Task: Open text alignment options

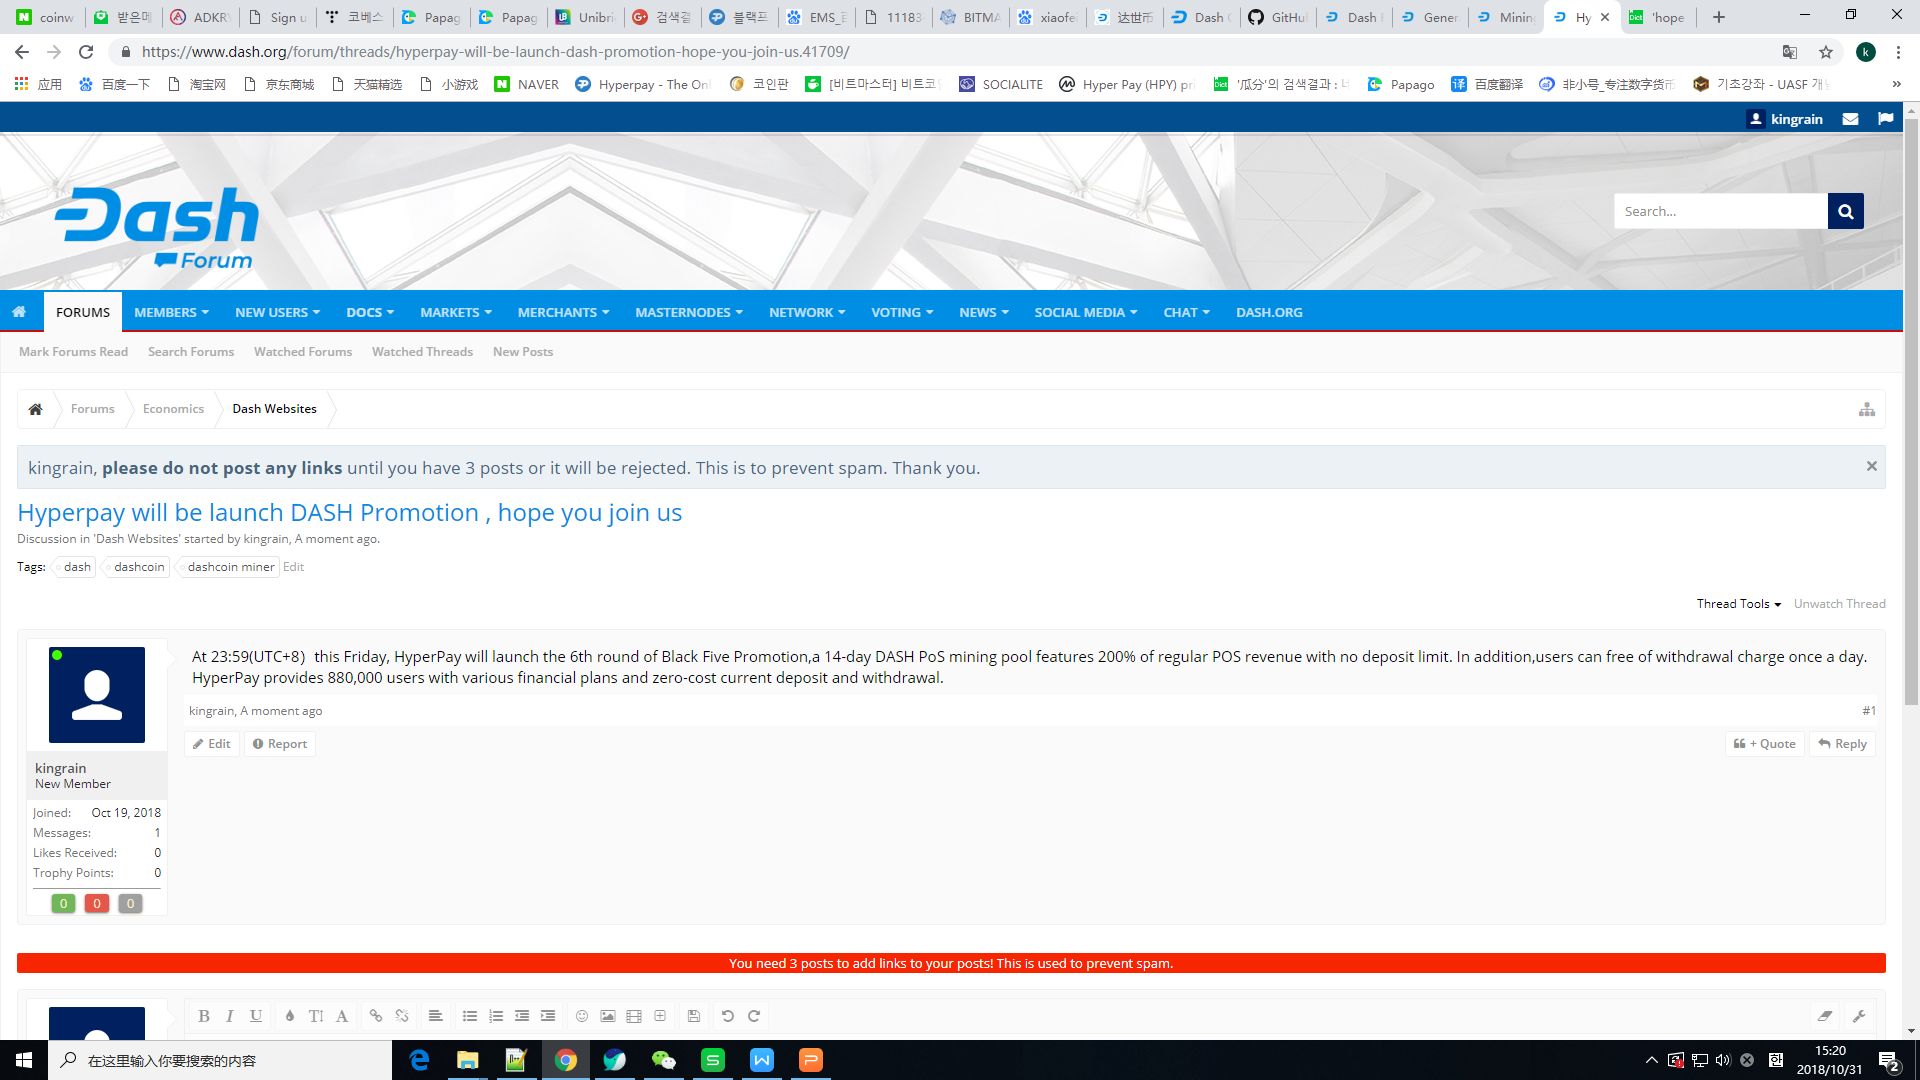Action: [x=436, y=1016]
